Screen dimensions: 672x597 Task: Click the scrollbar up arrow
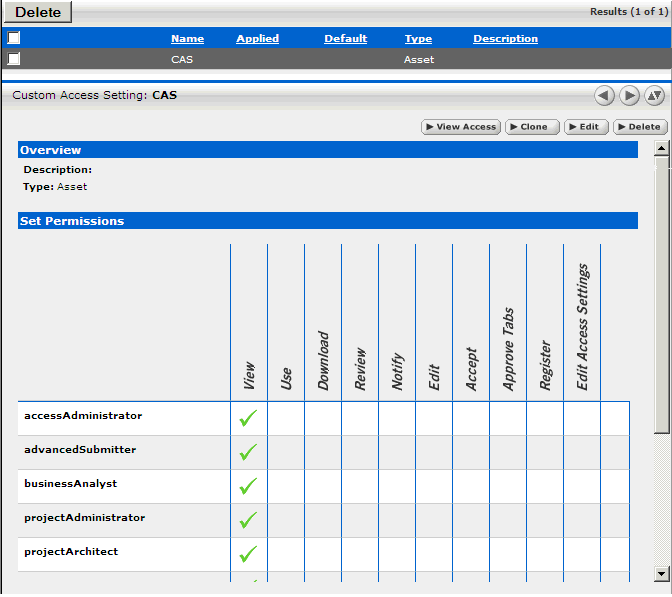pyautogui.click(x=662, y=148)
